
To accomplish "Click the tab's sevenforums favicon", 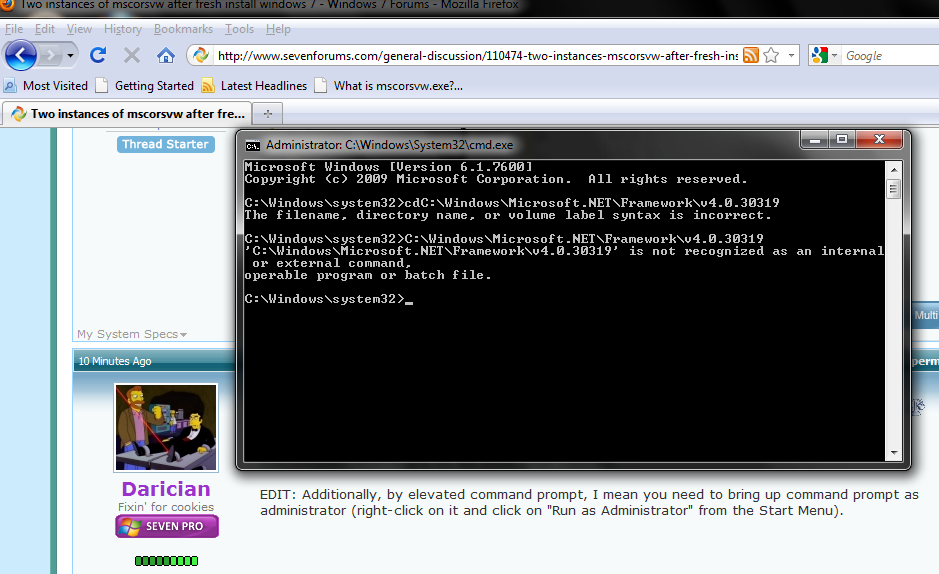I will (19, 114).
